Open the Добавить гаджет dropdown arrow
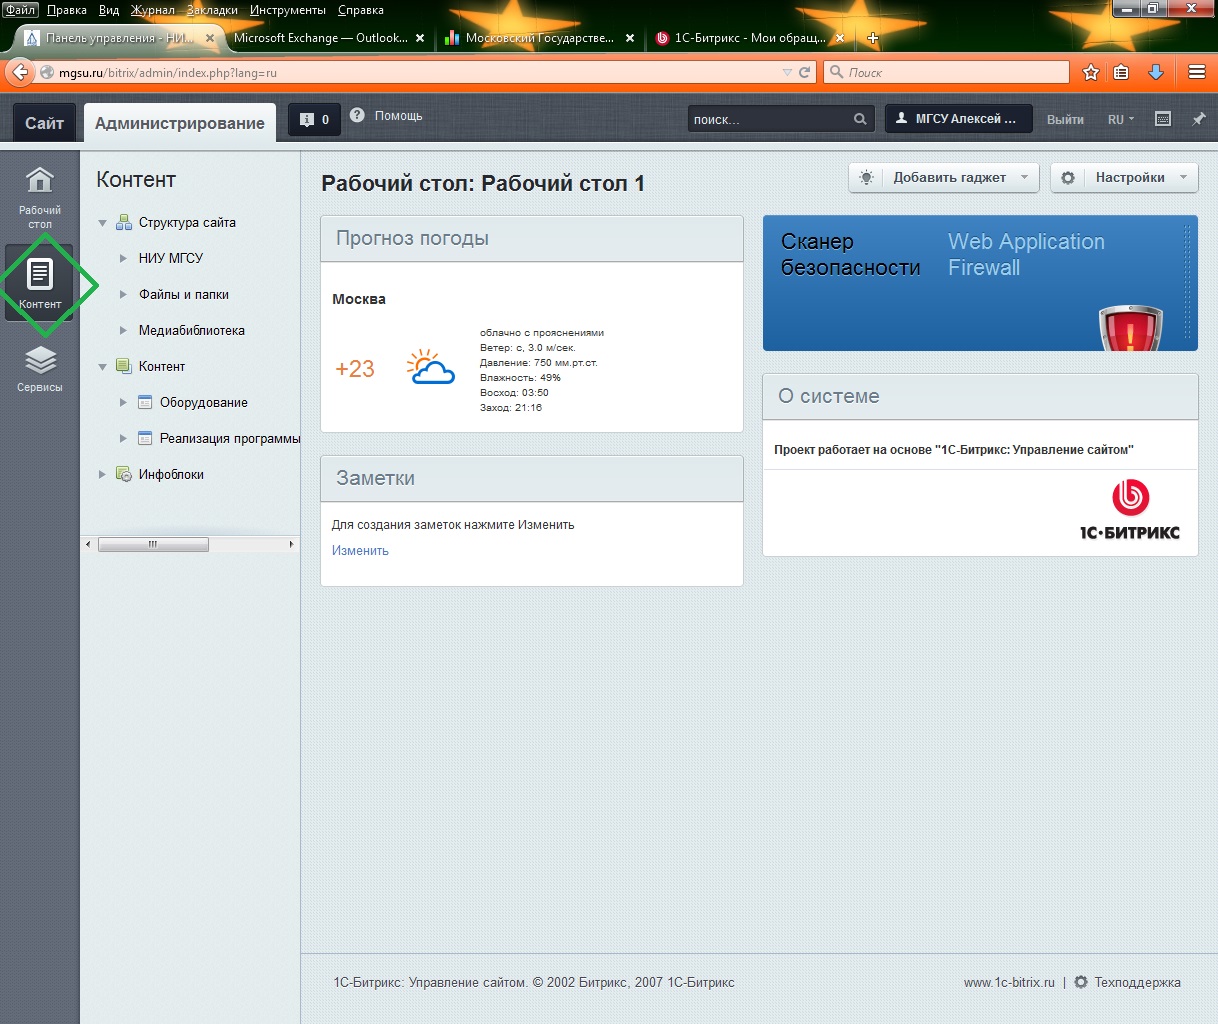The width and height of the screenshot is (1218, 1024). point(1024,177)
